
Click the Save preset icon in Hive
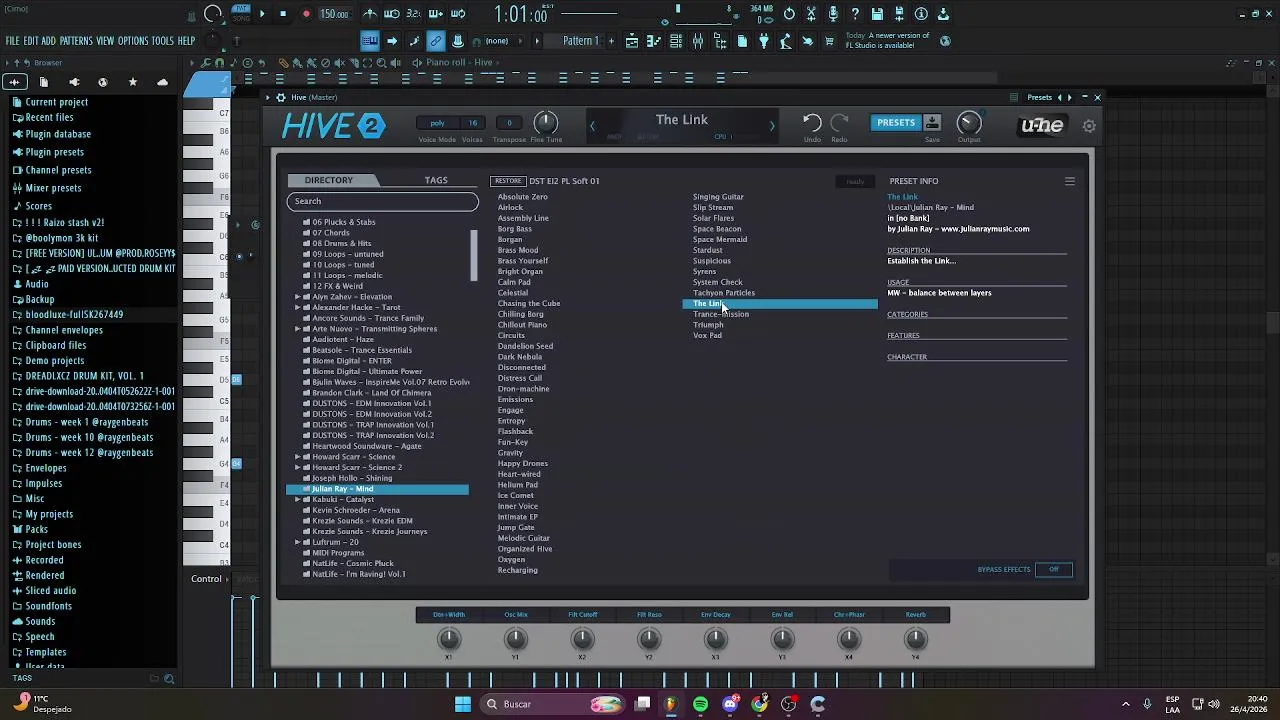pyautogui.click(x=932, y=123)
